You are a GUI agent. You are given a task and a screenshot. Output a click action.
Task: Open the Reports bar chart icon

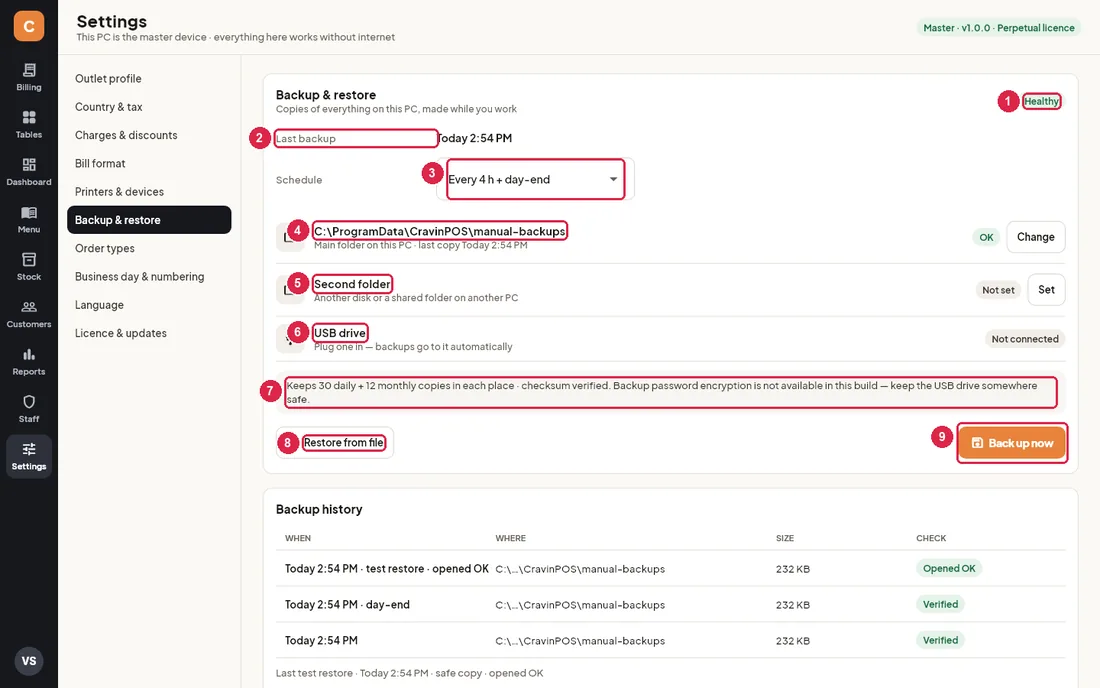(29, 354)
